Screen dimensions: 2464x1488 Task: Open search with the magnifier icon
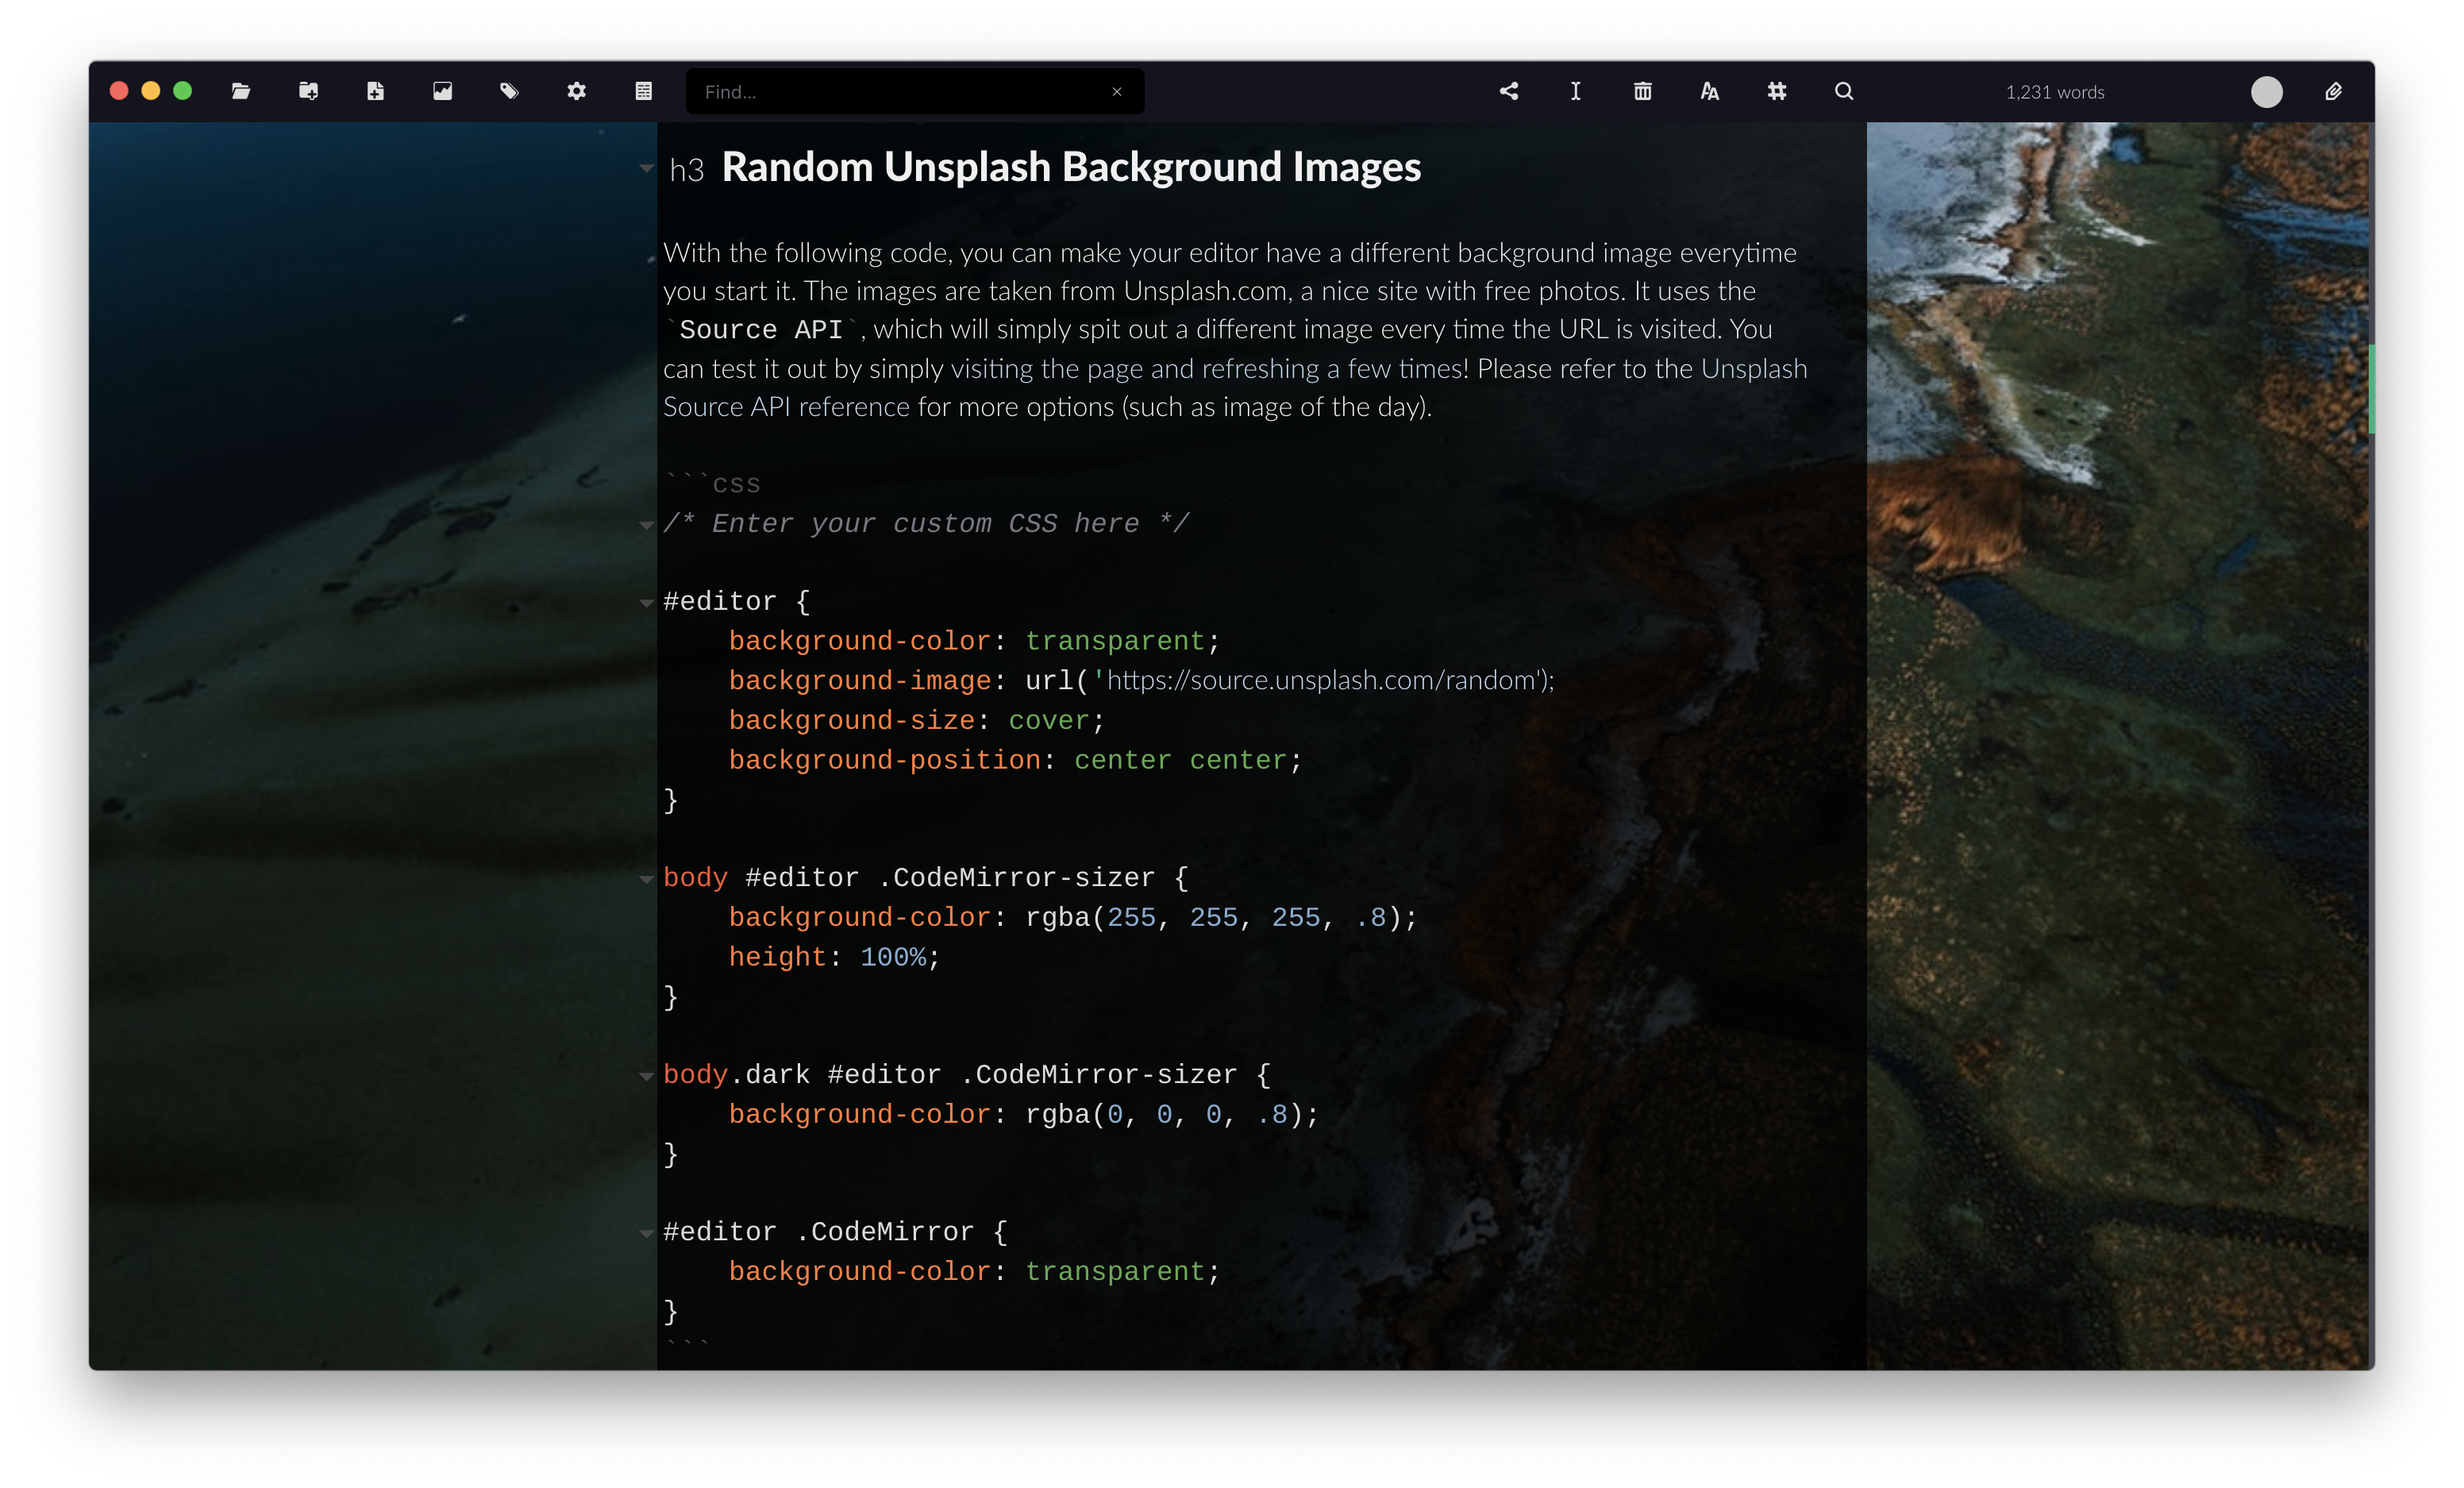1844,91
